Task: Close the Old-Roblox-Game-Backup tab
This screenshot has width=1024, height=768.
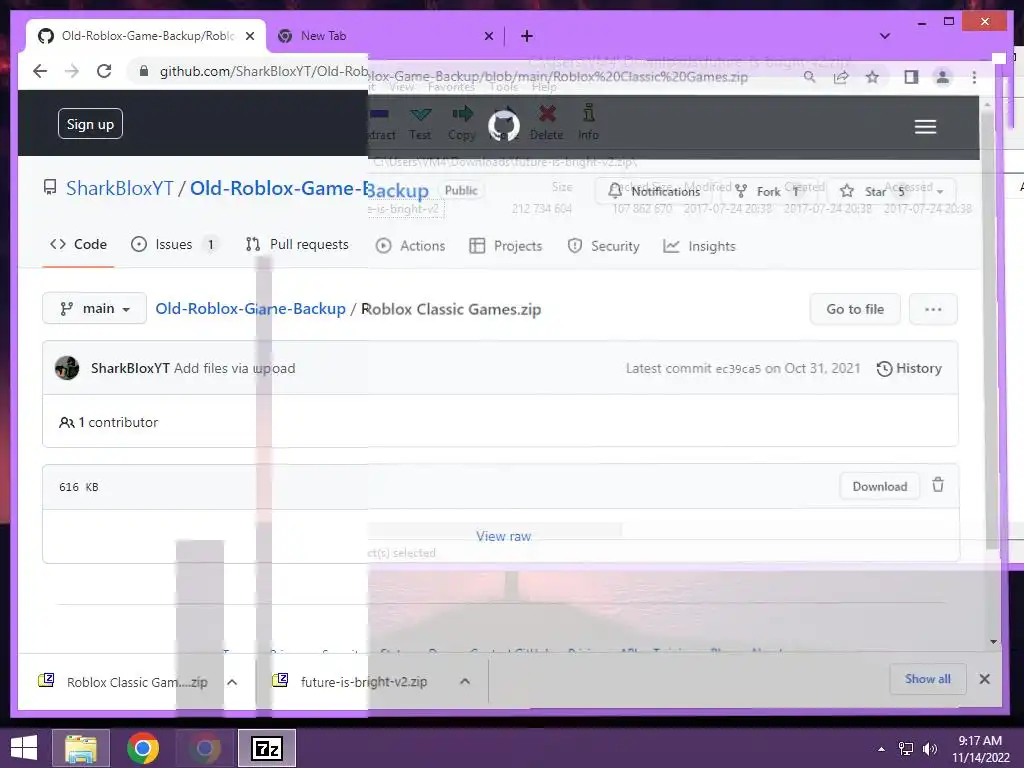Action: [x=249, y=36]
